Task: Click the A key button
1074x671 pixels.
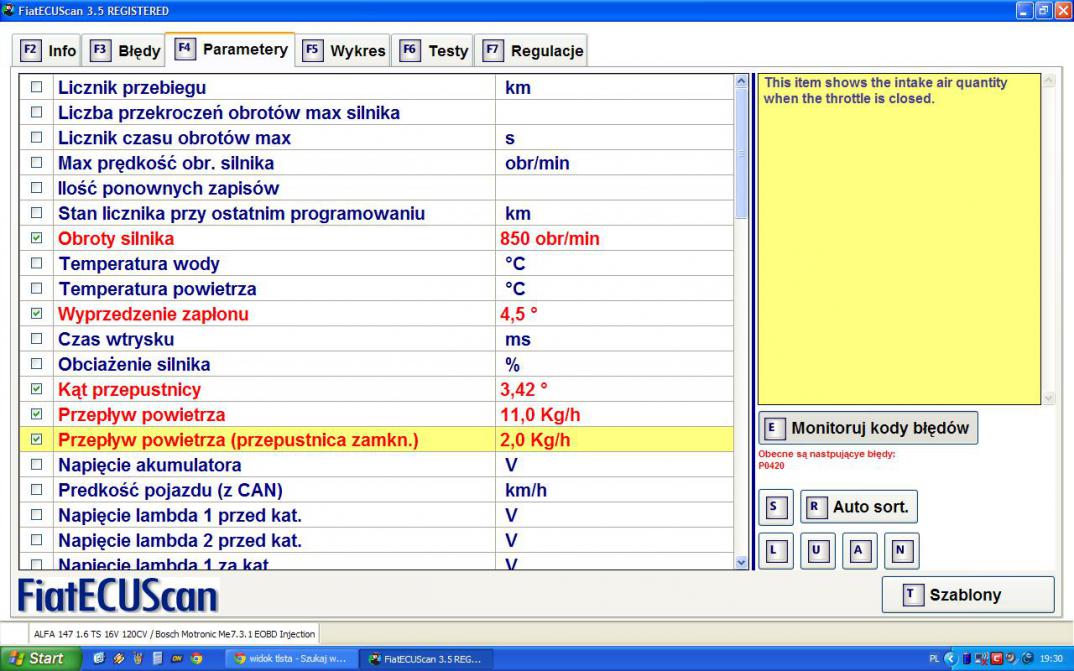Action: pos(860,550)
